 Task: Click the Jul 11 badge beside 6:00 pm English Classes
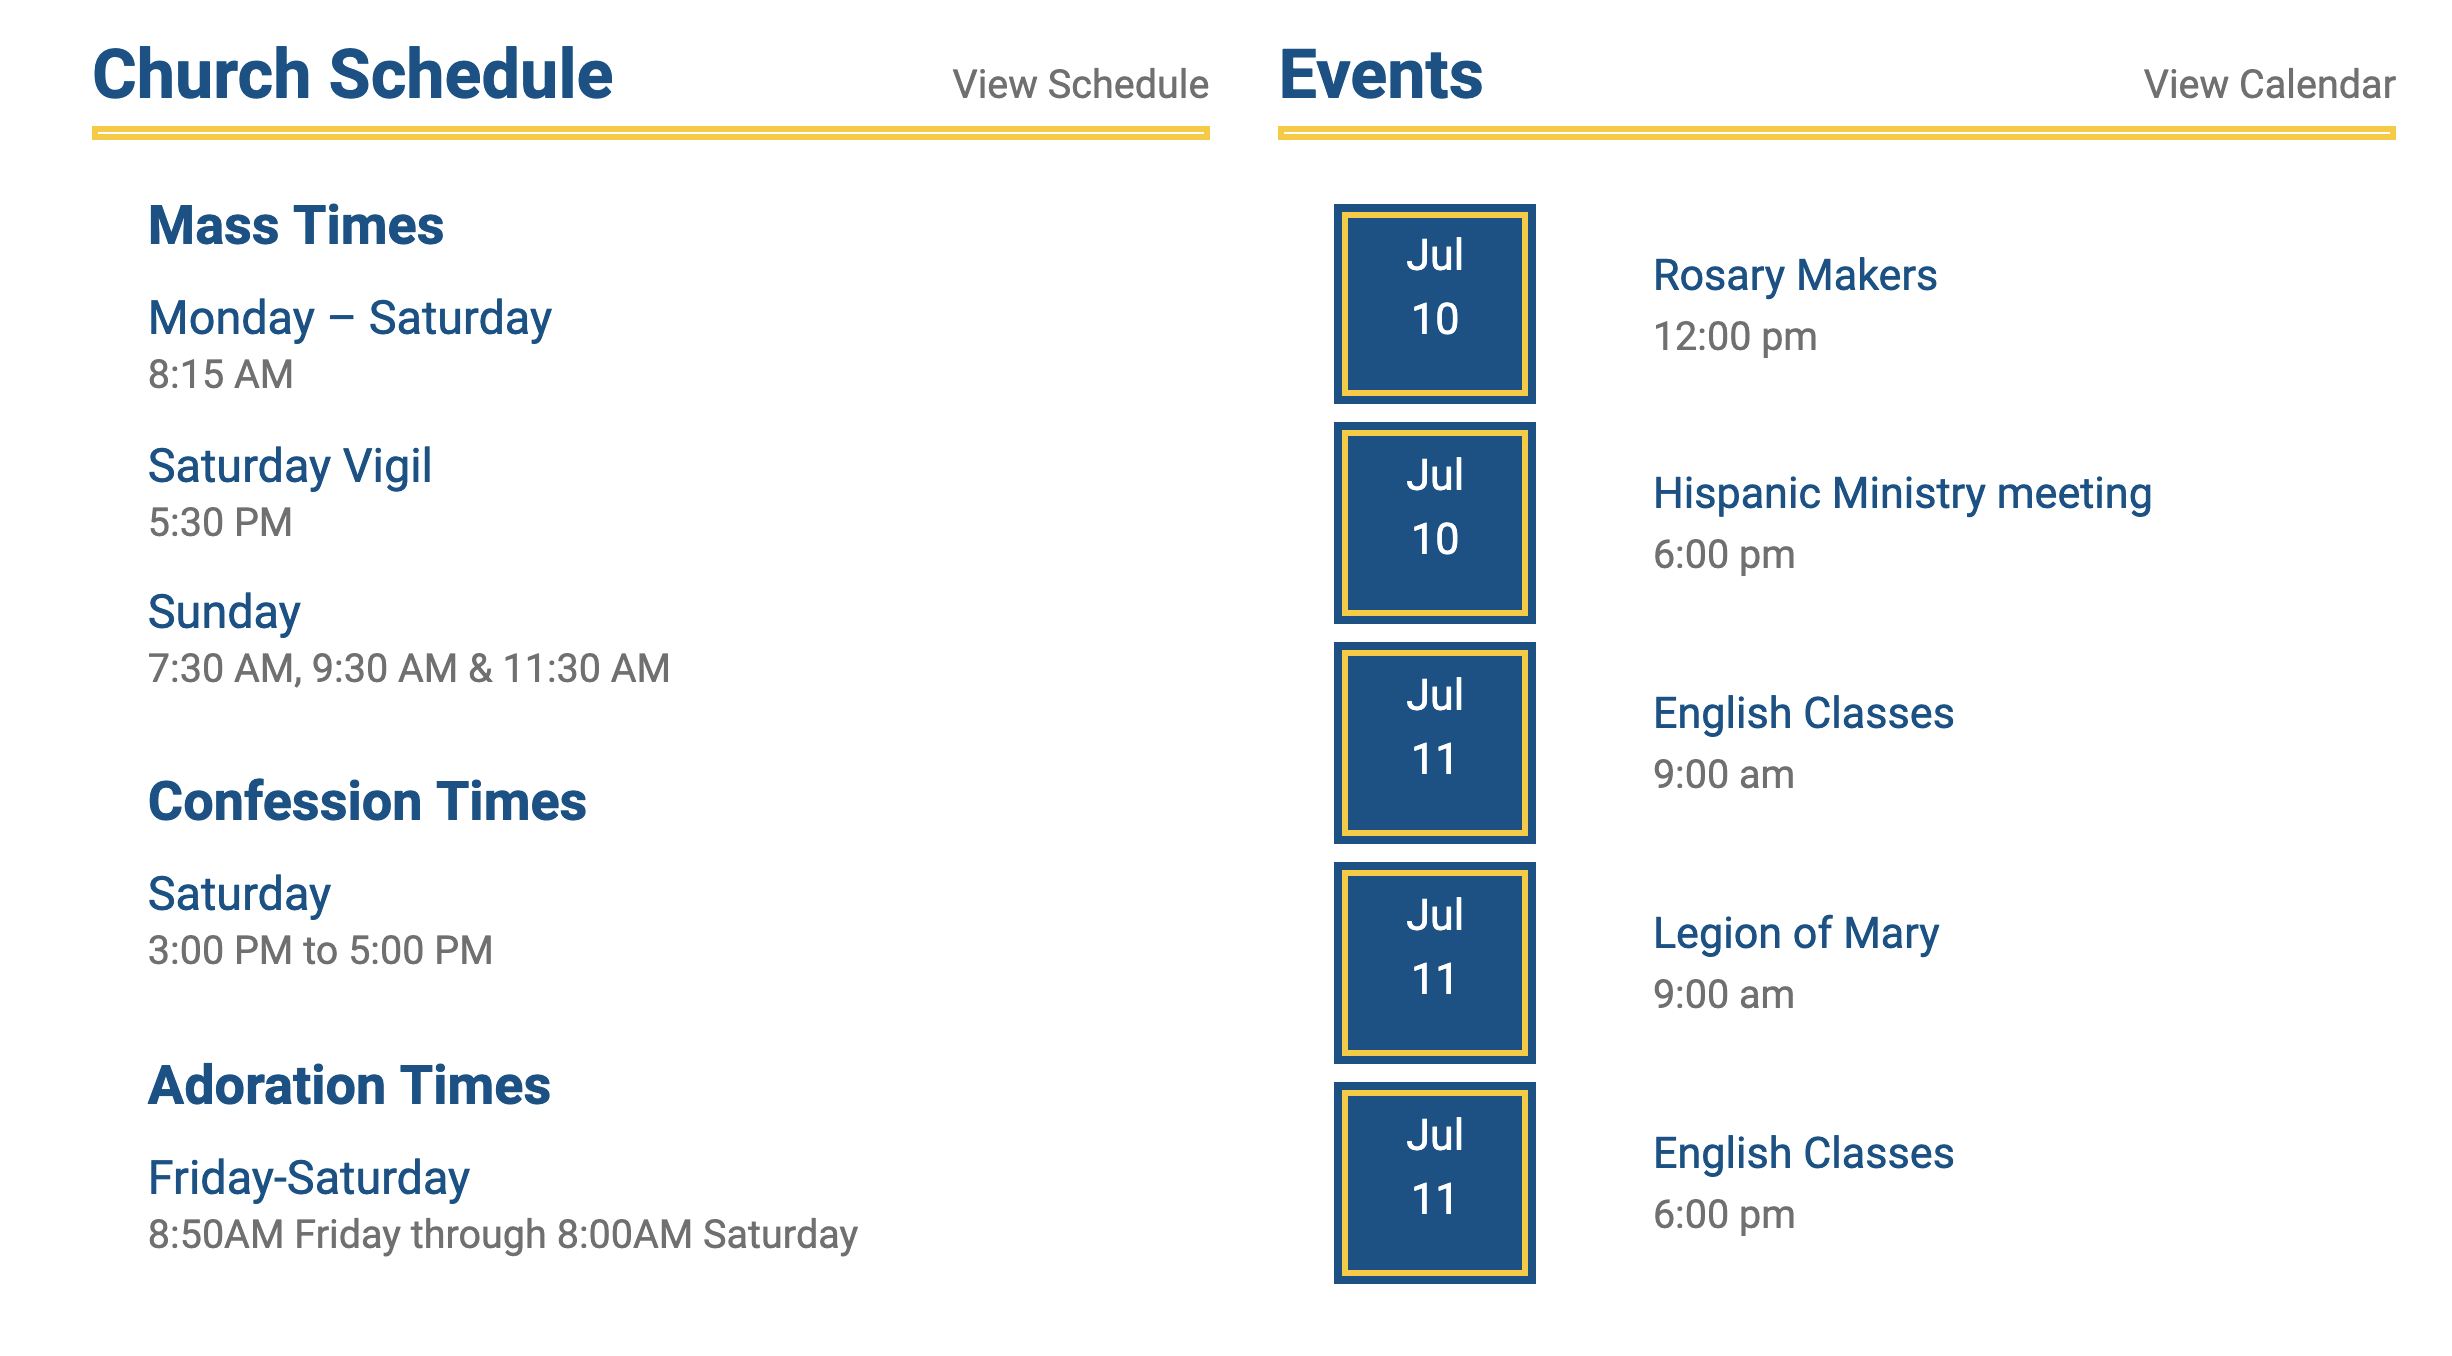[1434, 1183]
